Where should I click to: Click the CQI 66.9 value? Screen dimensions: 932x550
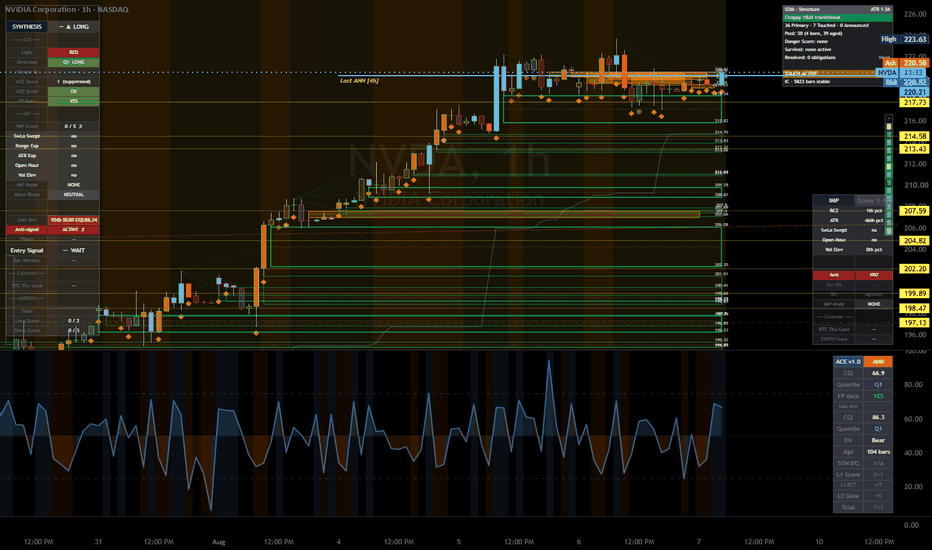[x=878, y=373]
